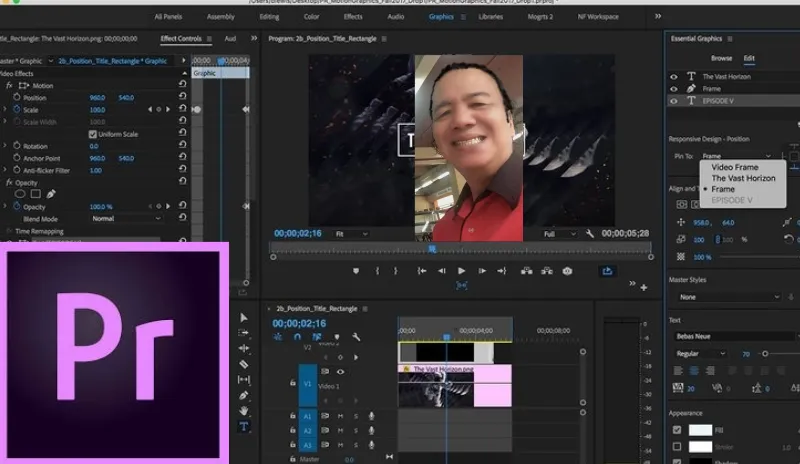This screenshot has width=800, height=464.
Task: Choose The Vast Horizon in pin list
Action: coord(743,178)
